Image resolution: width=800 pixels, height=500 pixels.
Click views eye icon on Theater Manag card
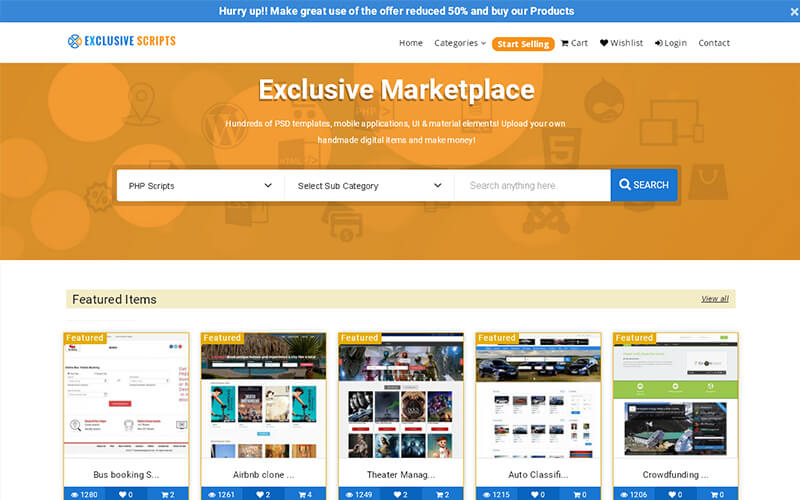[x=349, y=494]
